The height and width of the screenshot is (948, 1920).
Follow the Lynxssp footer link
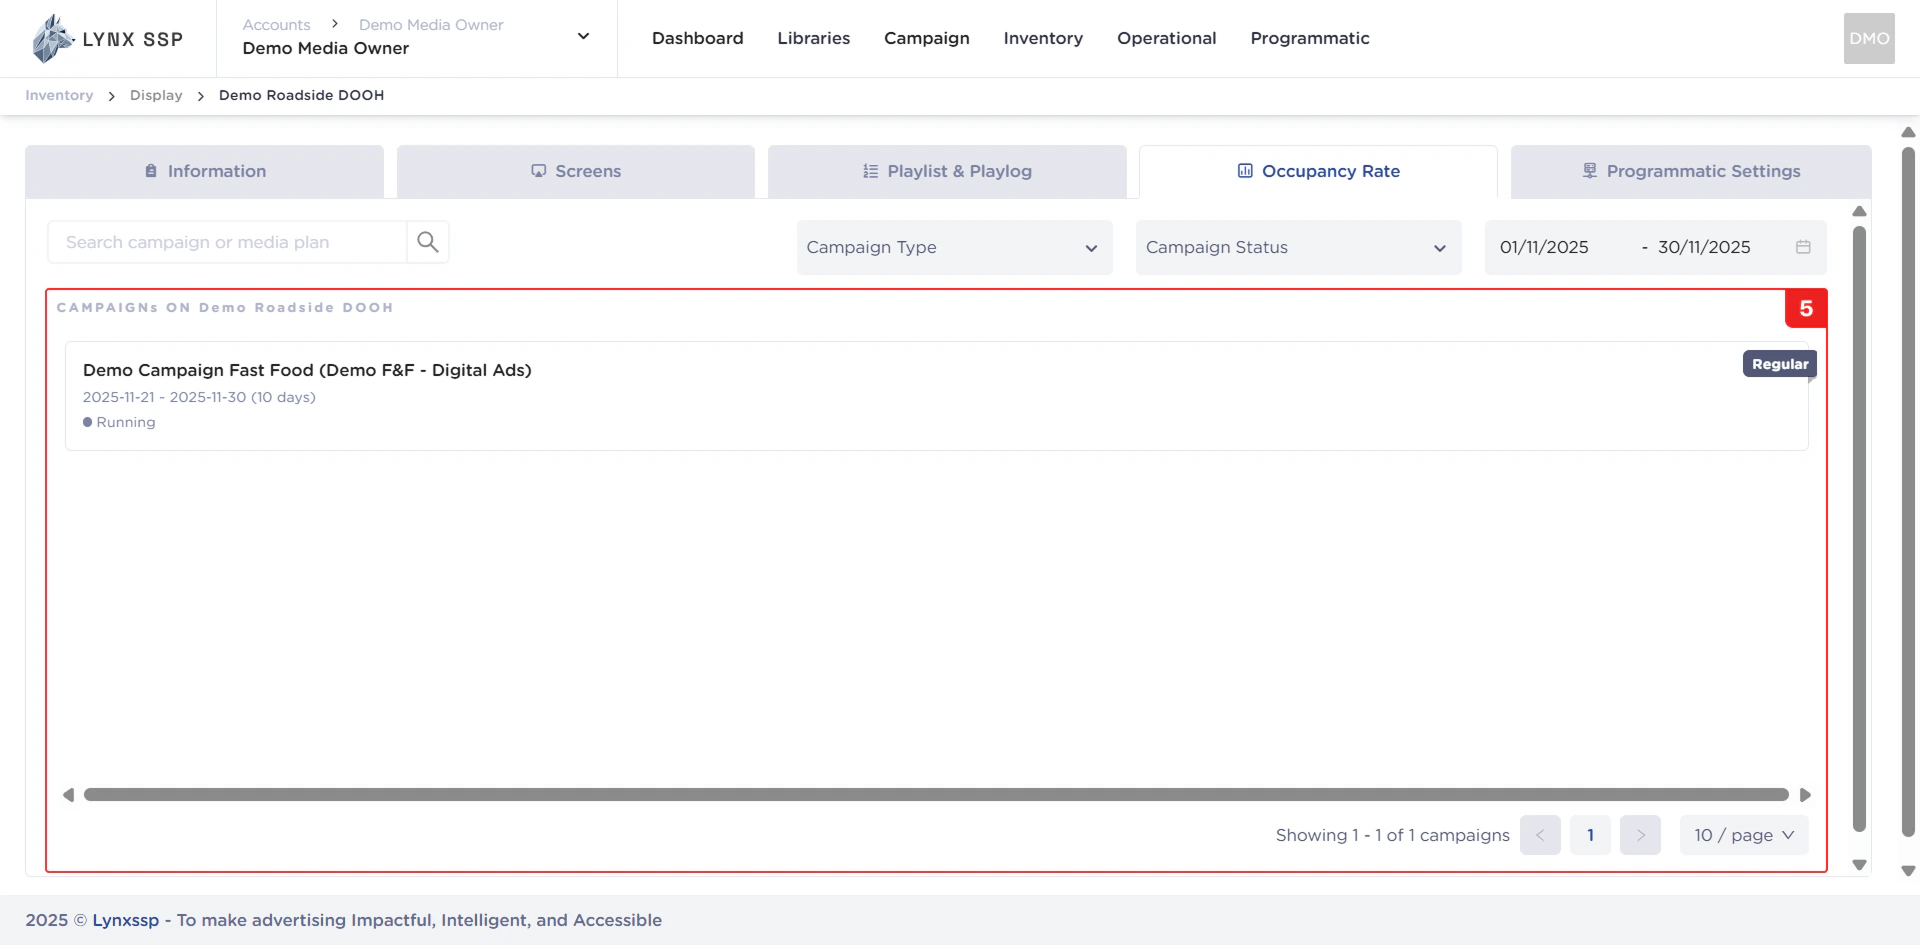coord(126,920)
